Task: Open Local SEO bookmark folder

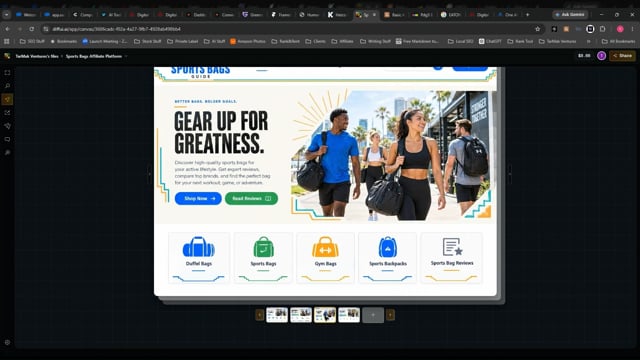Action: (461, 41)
